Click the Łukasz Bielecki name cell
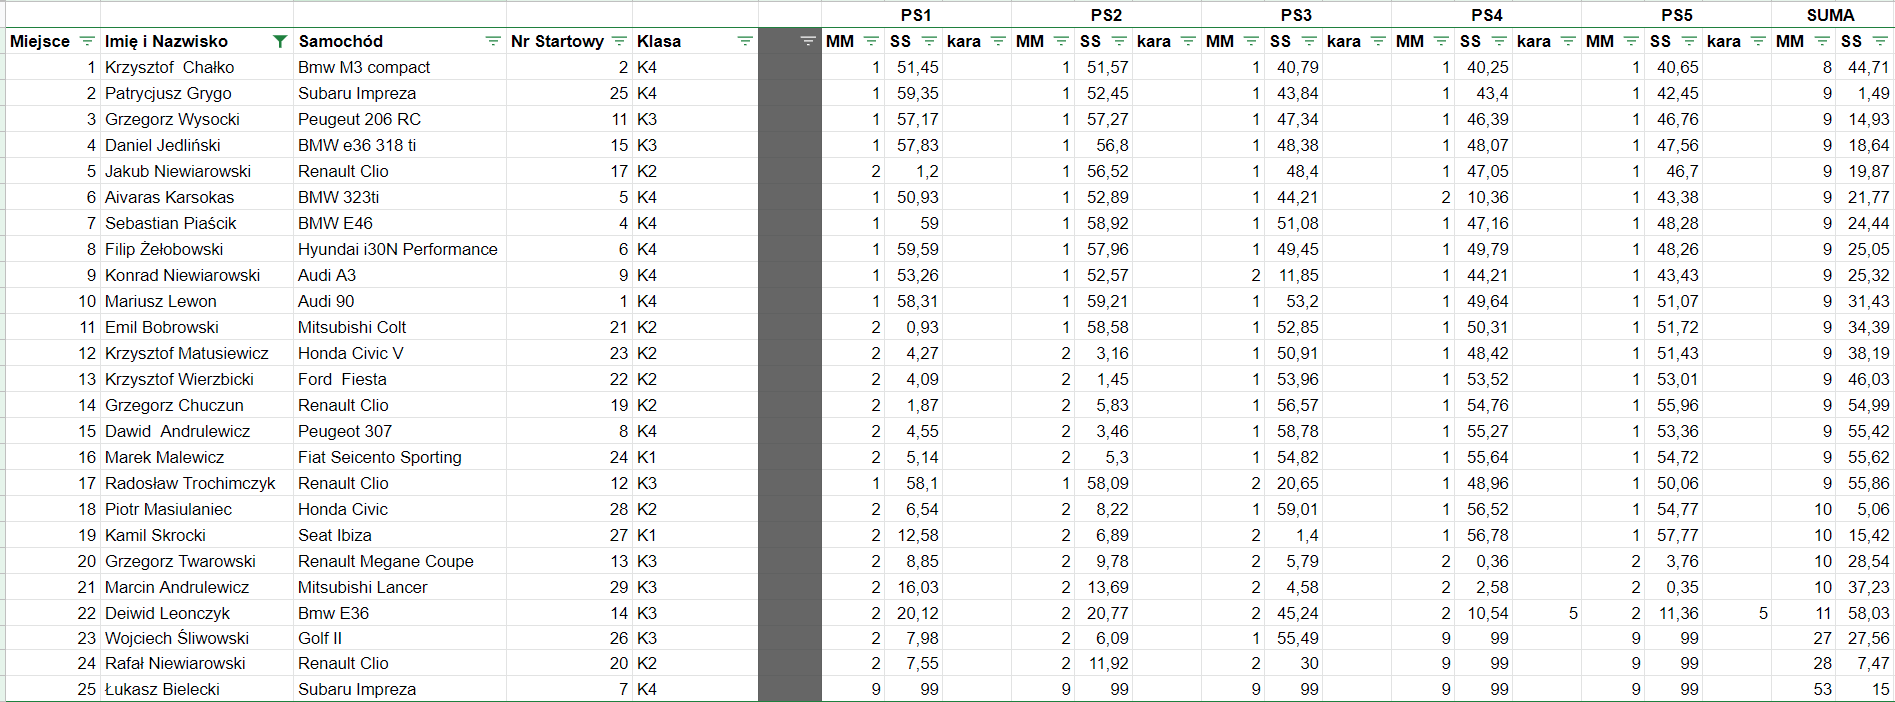The width and height of the screenshot is (1895, 702). (162, 689)
